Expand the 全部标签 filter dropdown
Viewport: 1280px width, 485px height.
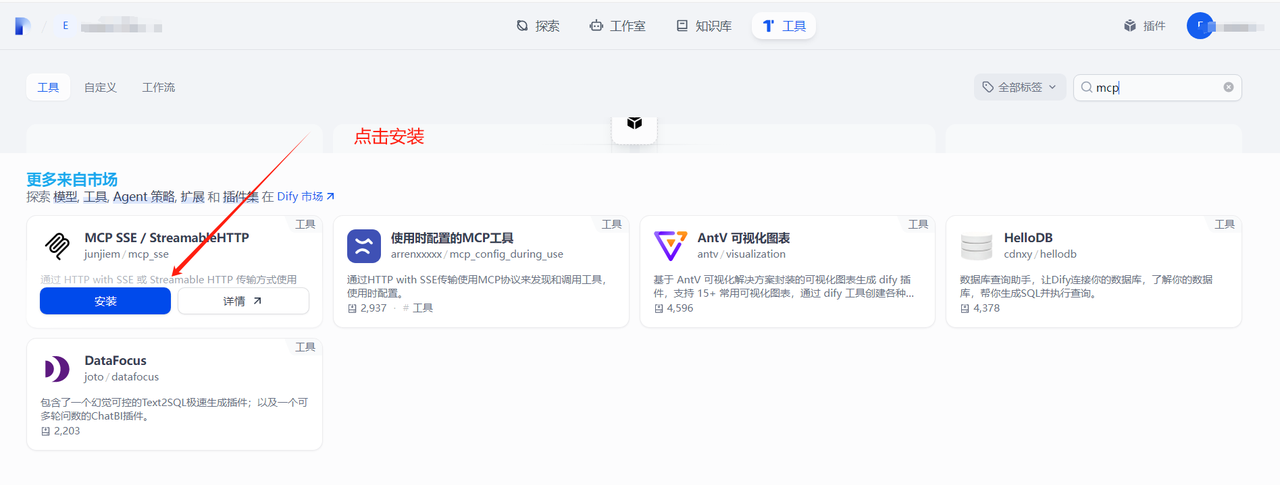[x=1020, y=87]
